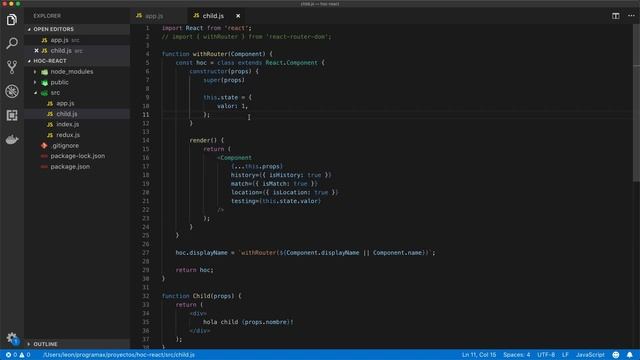Click the errors and warnings status indicator

click(18, 355)
